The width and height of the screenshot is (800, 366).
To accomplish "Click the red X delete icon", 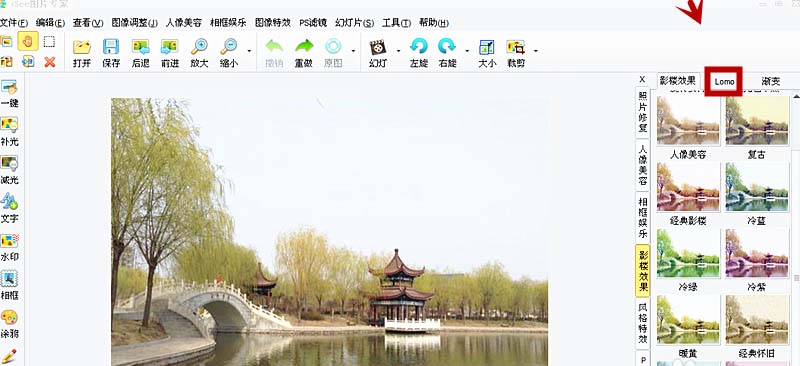I will click(49, 62).
